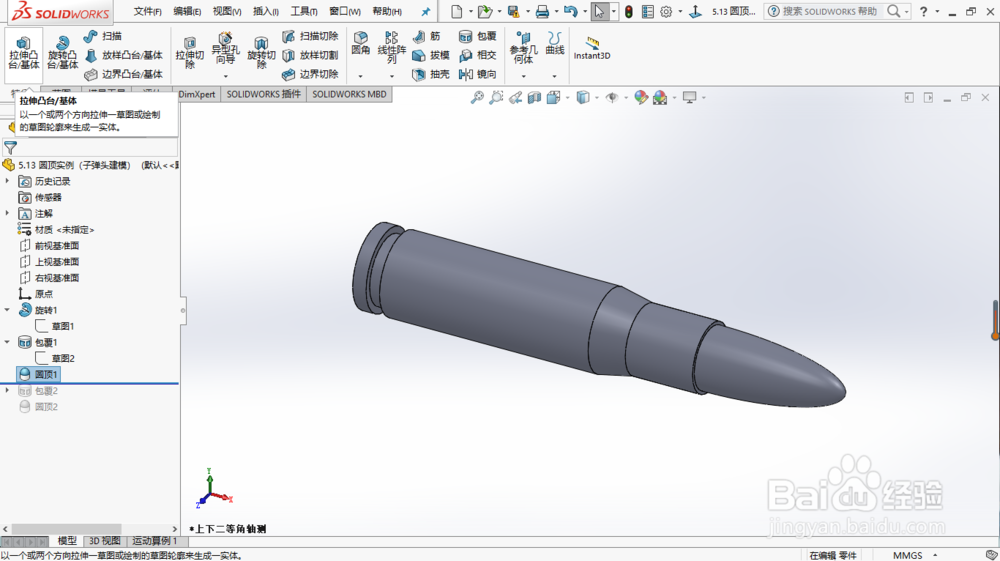This screenshot has height=561, width=1000.
Task: Click the Fillet (圆角) tool
Action: tap(360, 44)
